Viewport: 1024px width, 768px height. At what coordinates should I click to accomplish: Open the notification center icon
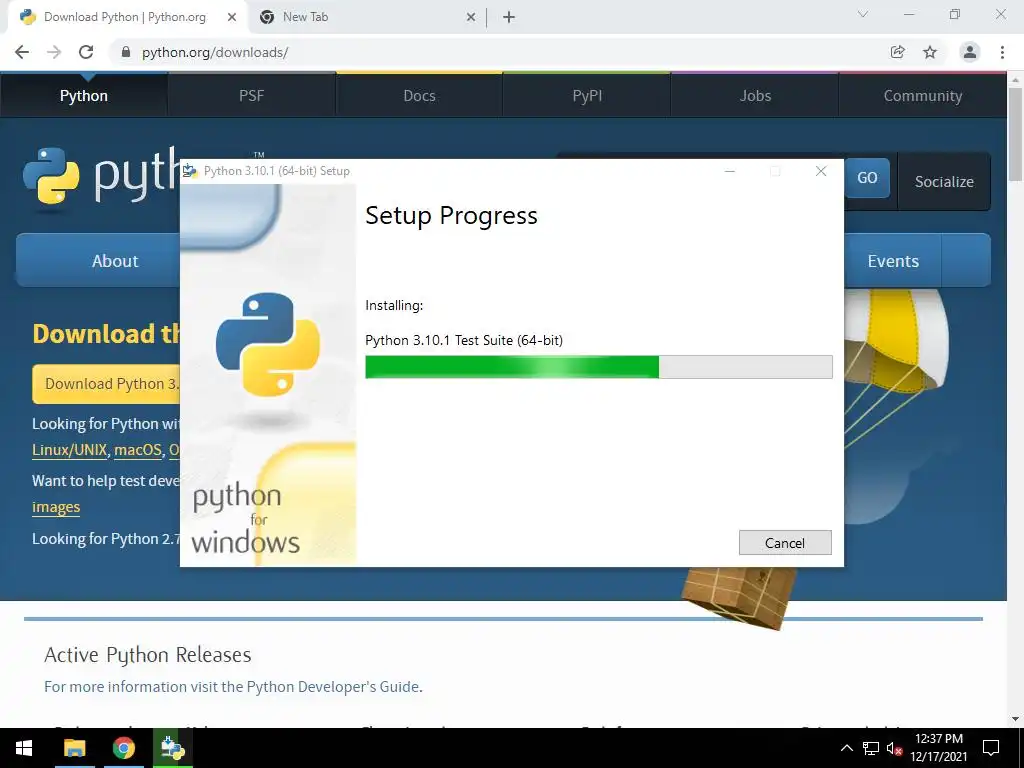[991, 748]
